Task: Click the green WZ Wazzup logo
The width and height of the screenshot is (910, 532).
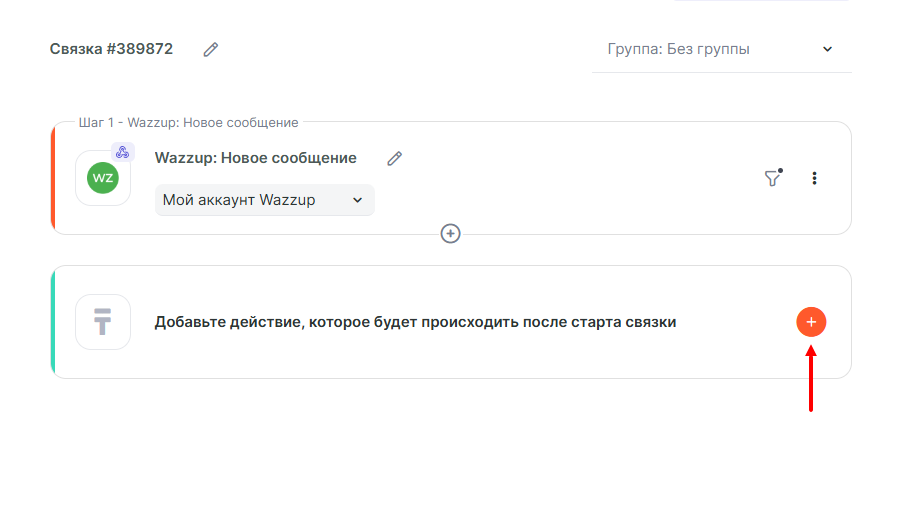Action: coord(103,178)
